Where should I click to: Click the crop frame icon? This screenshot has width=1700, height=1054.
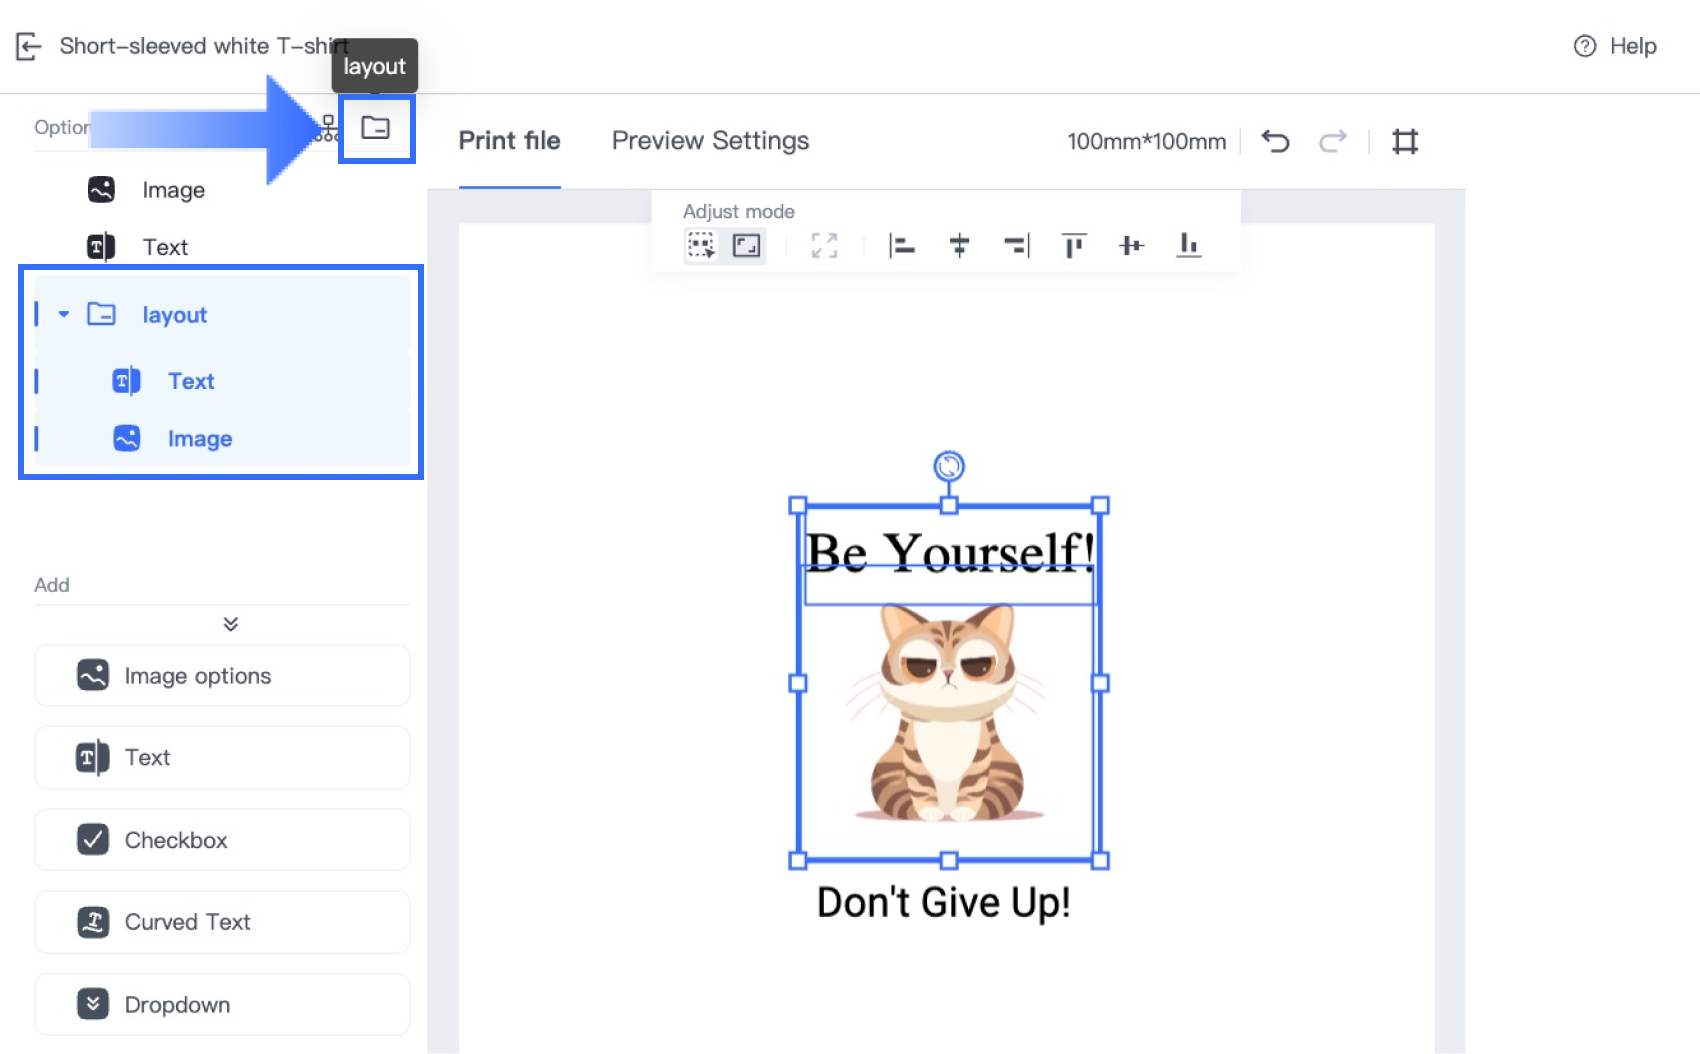coord(1405,141)
